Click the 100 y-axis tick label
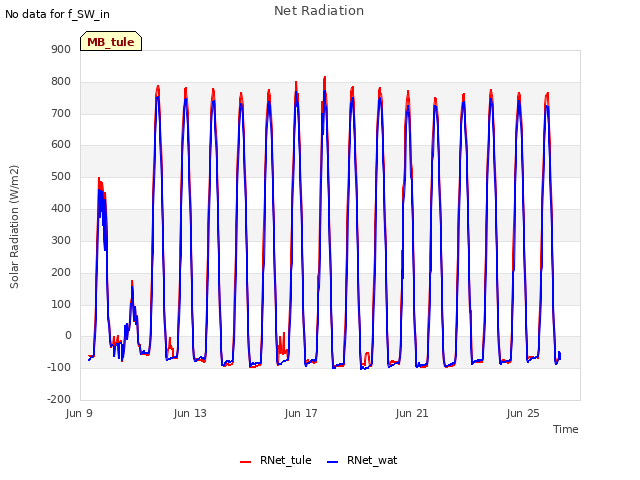Screen dimensions: 640x480 (61, 304)
